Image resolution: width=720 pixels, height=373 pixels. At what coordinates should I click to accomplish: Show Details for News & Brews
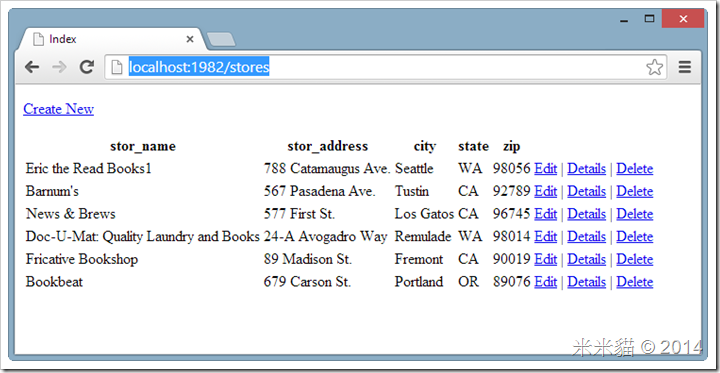click(586, 214)
